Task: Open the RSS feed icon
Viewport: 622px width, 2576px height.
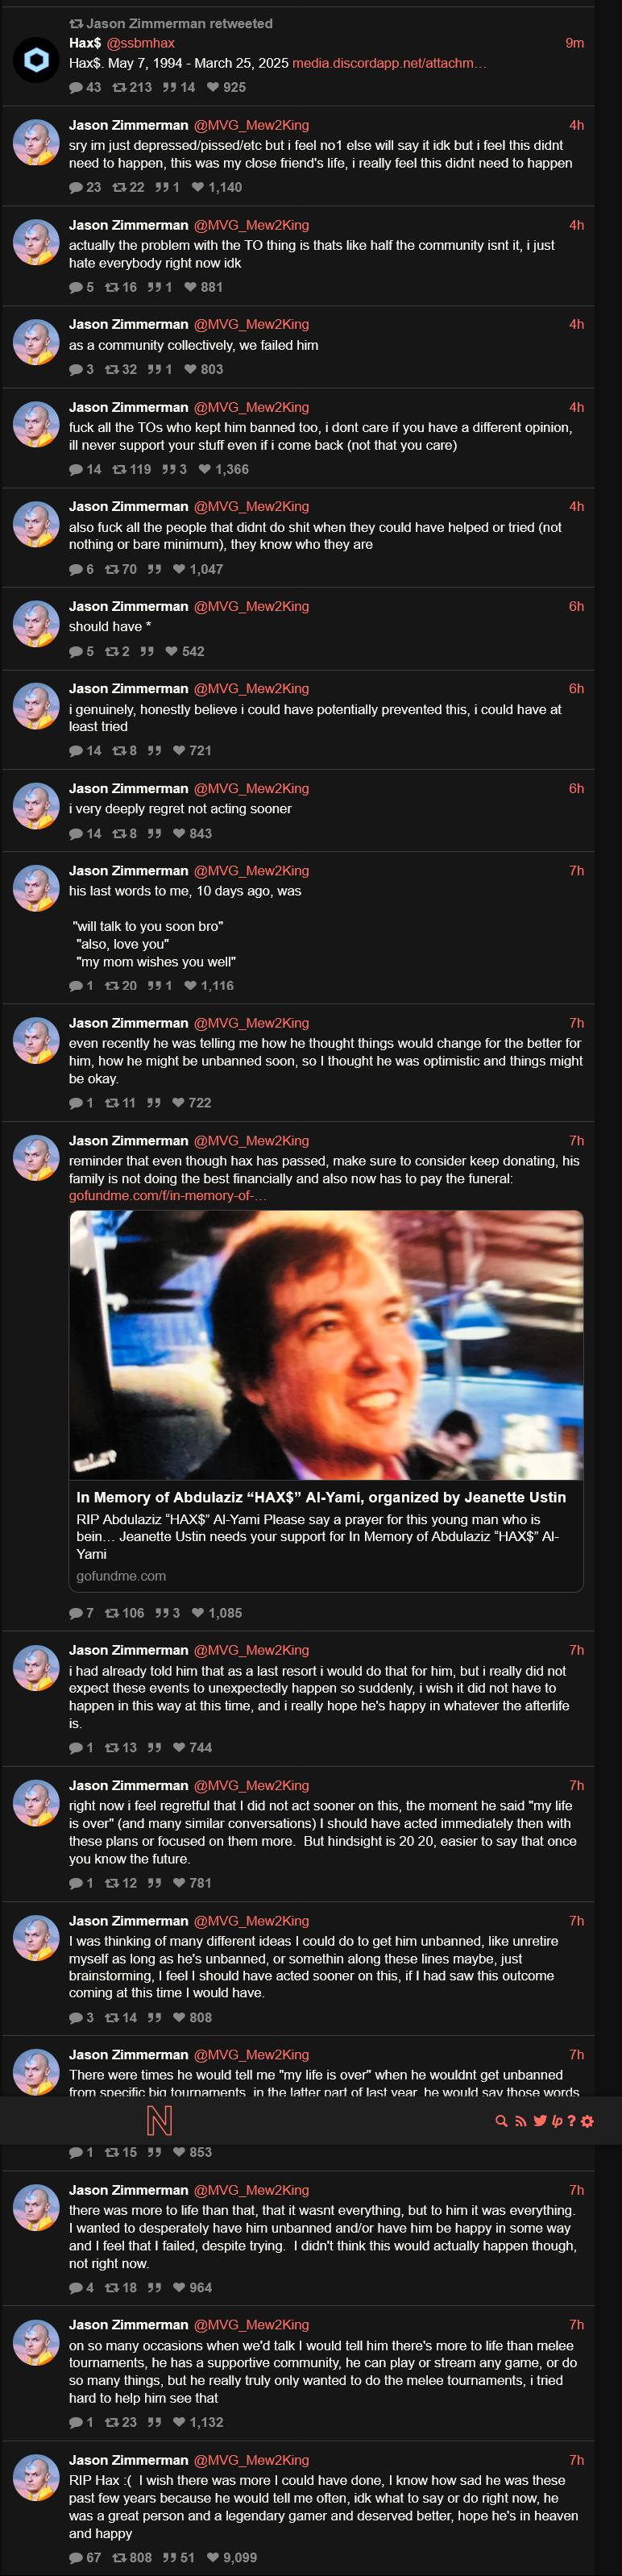Action: tap(520, 2121)
